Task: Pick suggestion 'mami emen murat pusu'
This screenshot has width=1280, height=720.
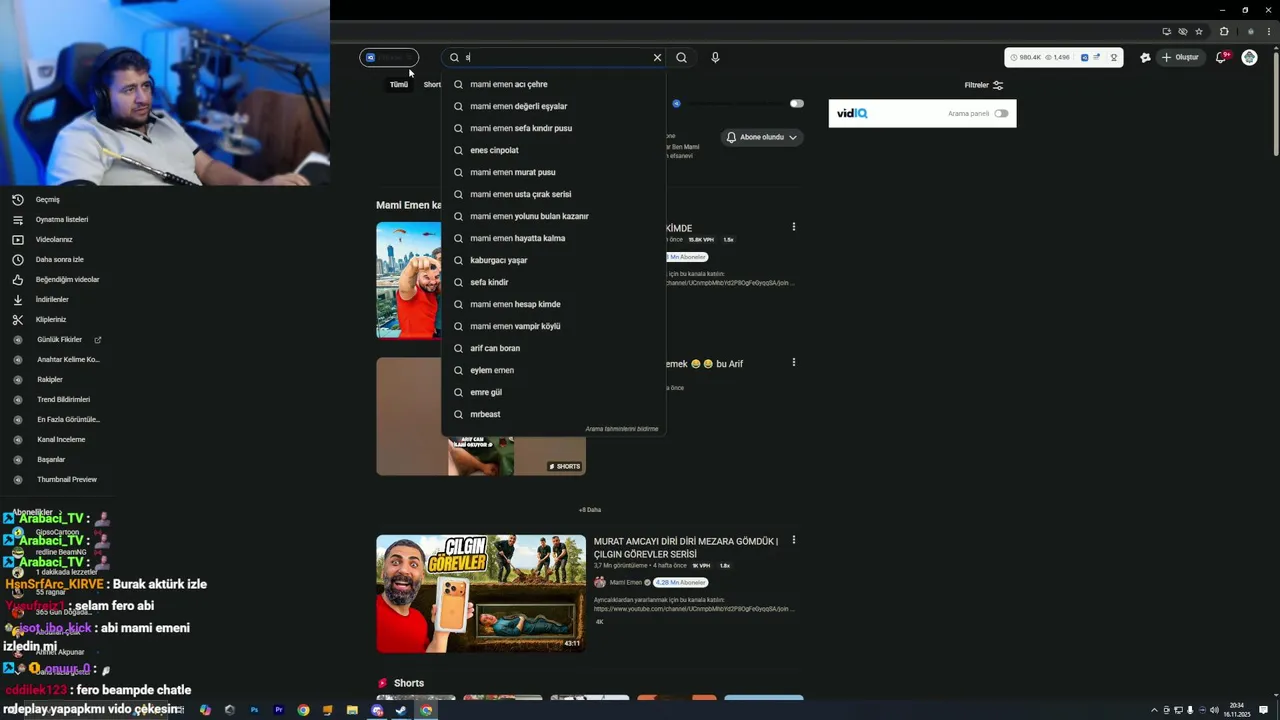Action: tap(553, 172)
